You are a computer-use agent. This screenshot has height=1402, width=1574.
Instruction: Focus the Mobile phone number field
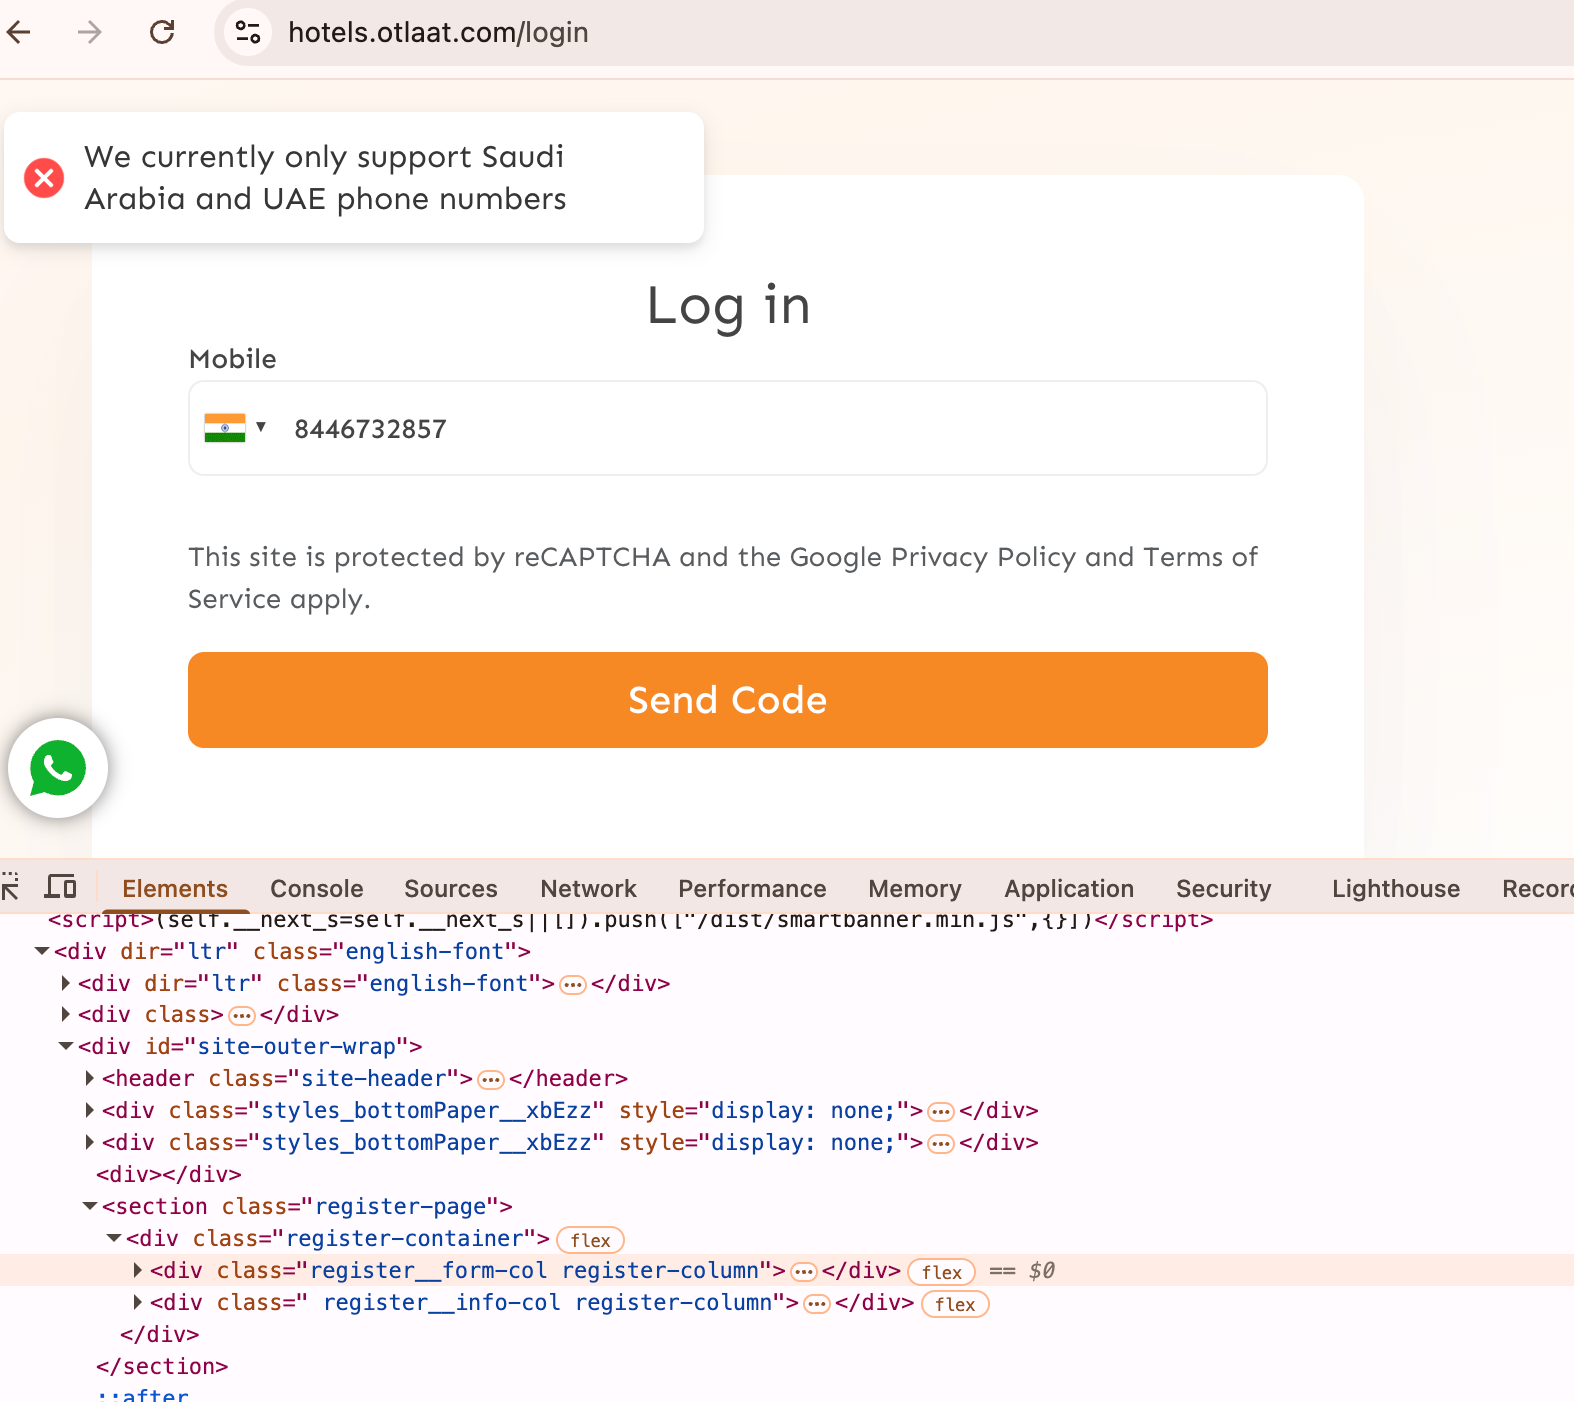pyautogui.click(x=728, y=428)
